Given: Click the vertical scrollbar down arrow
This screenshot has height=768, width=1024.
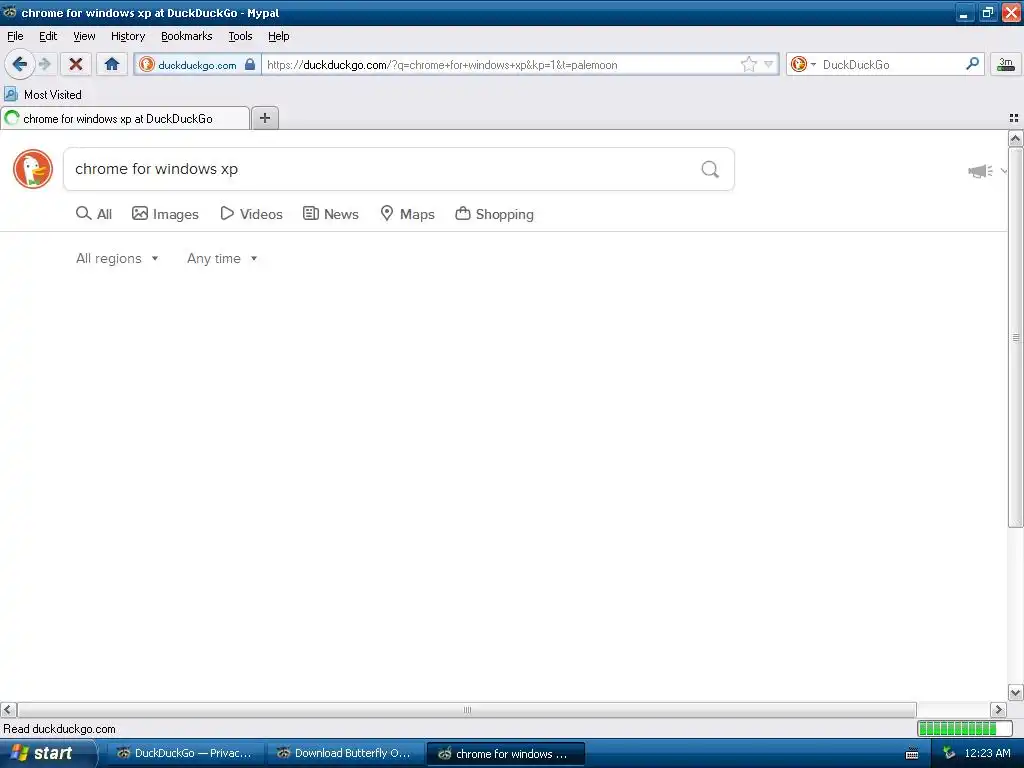Looking at the screenshot, I should [1015, 693].
